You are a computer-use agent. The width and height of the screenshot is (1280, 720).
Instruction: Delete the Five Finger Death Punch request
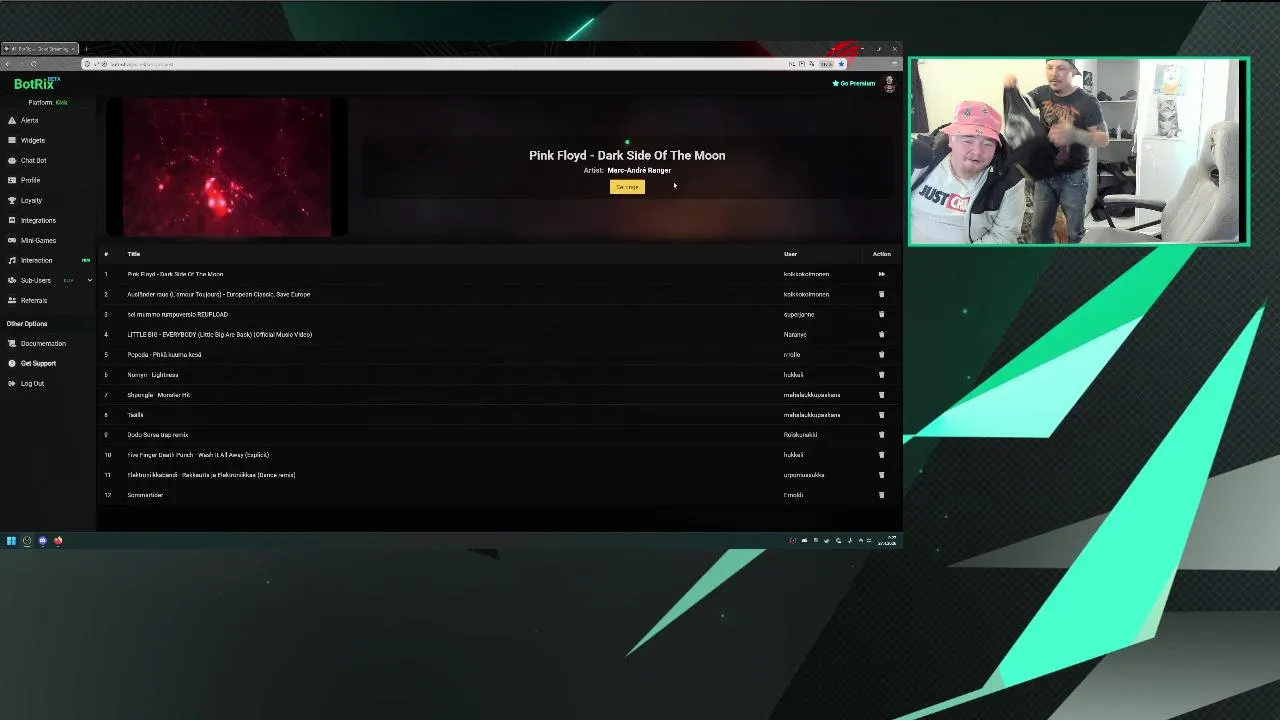pos(881,454)
